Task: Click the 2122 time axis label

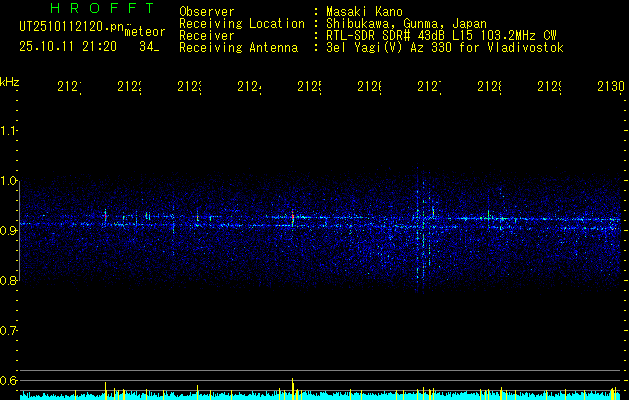Action: pyautogui.click(x=129, y=87)
